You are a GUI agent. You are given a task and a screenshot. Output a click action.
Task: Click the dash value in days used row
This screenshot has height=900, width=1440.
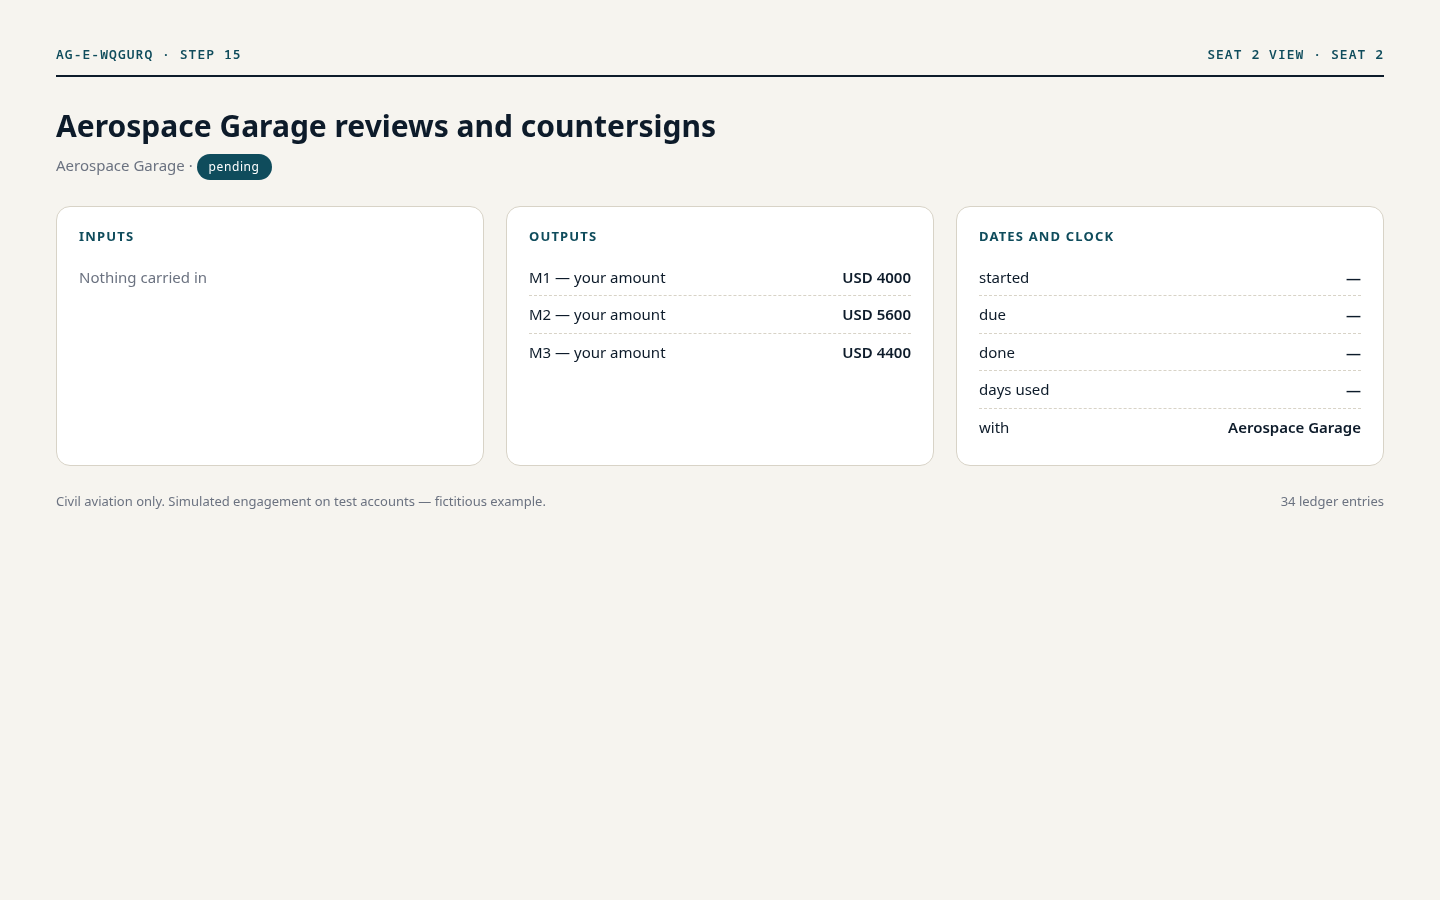click(1353, 391)
